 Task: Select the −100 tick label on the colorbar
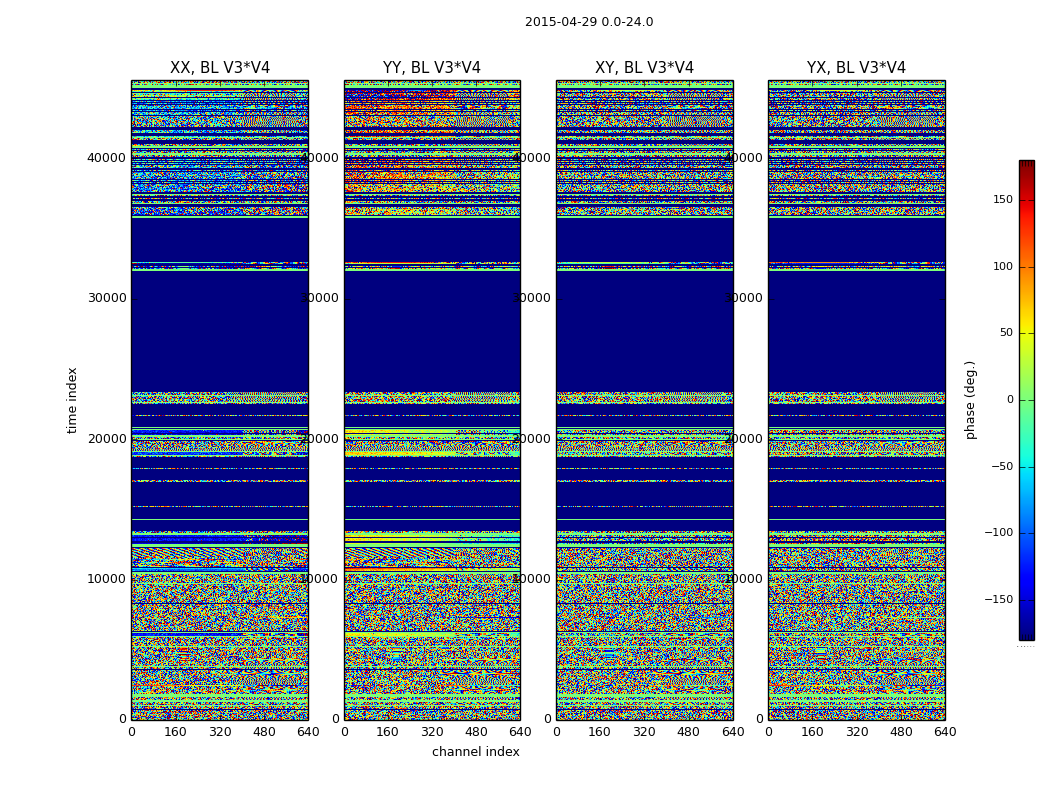point(998,533)
